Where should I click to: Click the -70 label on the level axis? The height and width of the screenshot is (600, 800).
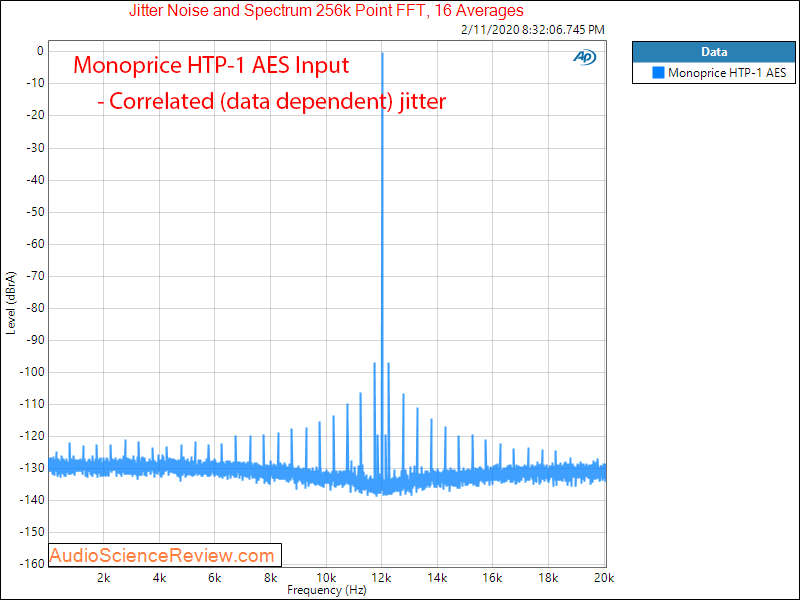click(x=35, y=276)
